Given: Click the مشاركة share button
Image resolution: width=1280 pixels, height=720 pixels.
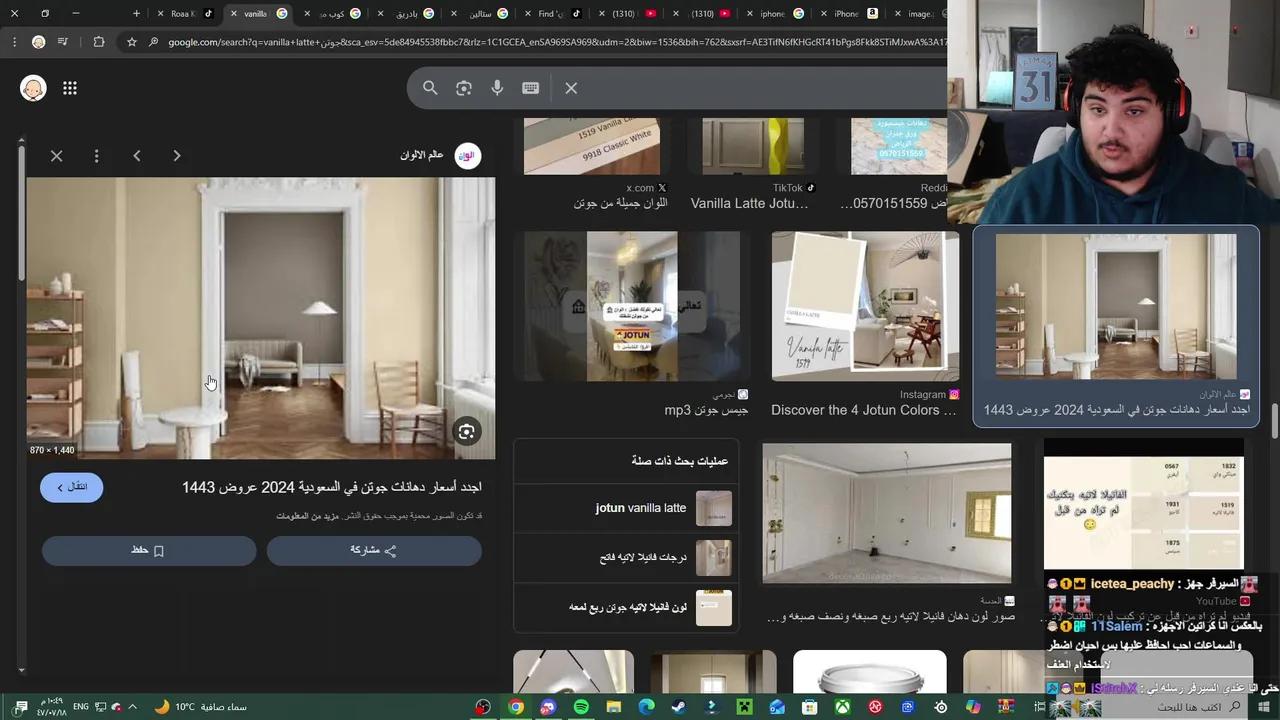Looking at the screenshot, I should [x=374, y=550].
